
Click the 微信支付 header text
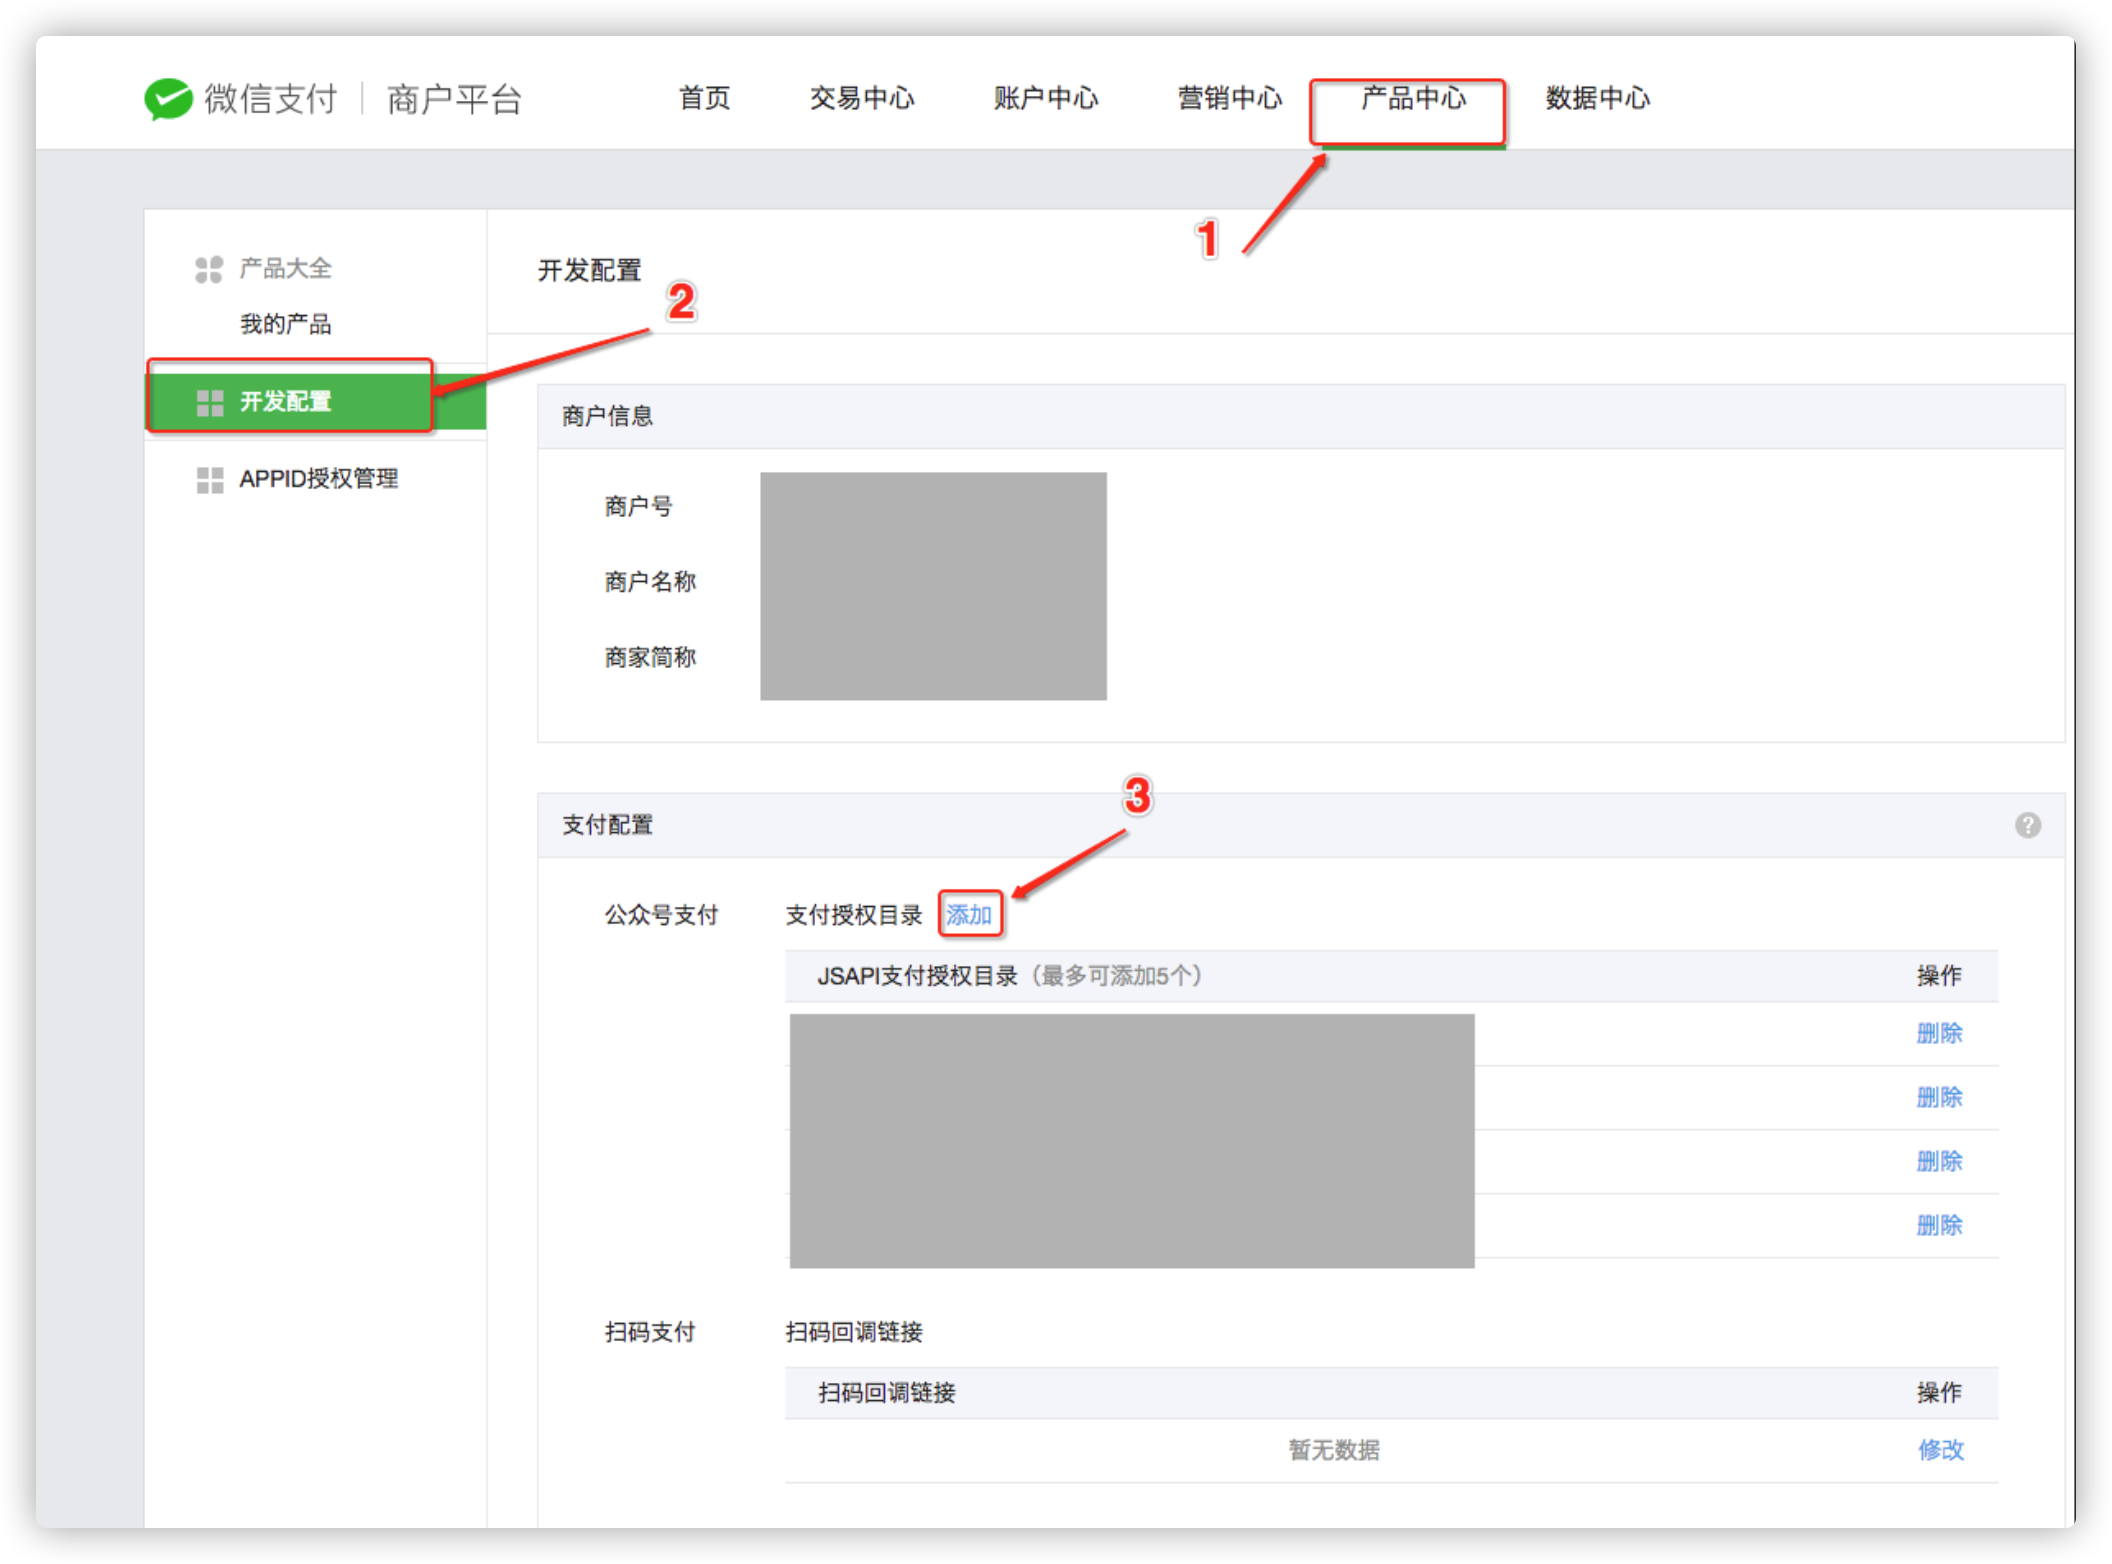tap(271, 99)
